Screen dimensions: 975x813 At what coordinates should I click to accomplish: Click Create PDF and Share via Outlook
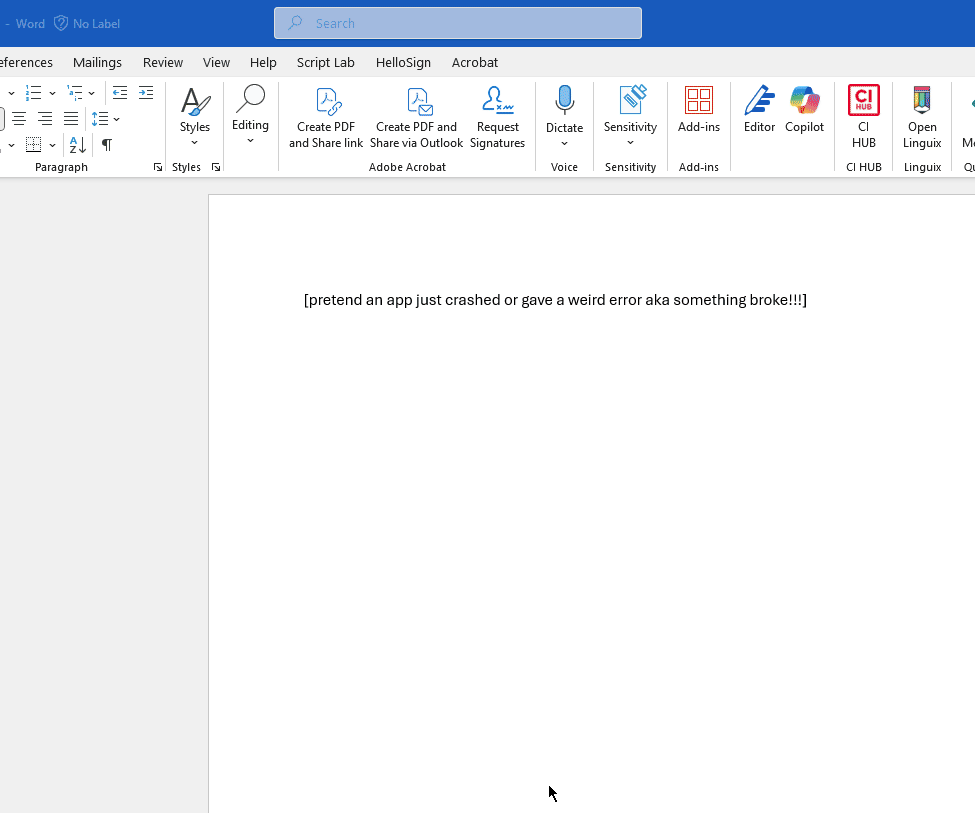pos(417,118)
